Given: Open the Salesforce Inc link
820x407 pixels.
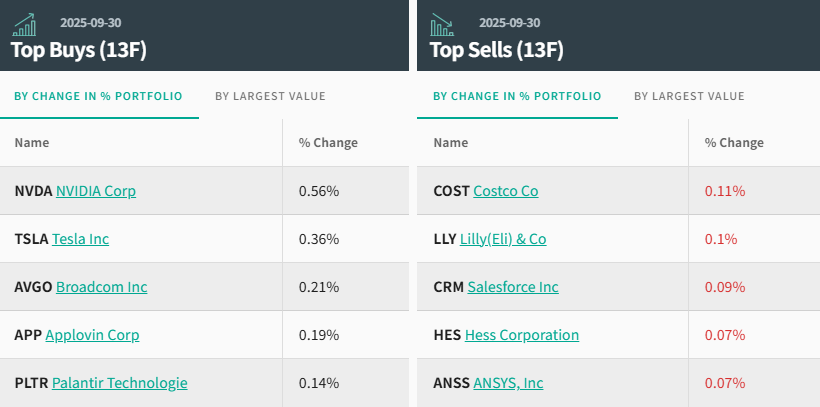Looking at the screenshot, I should click(x=513, y=287).
